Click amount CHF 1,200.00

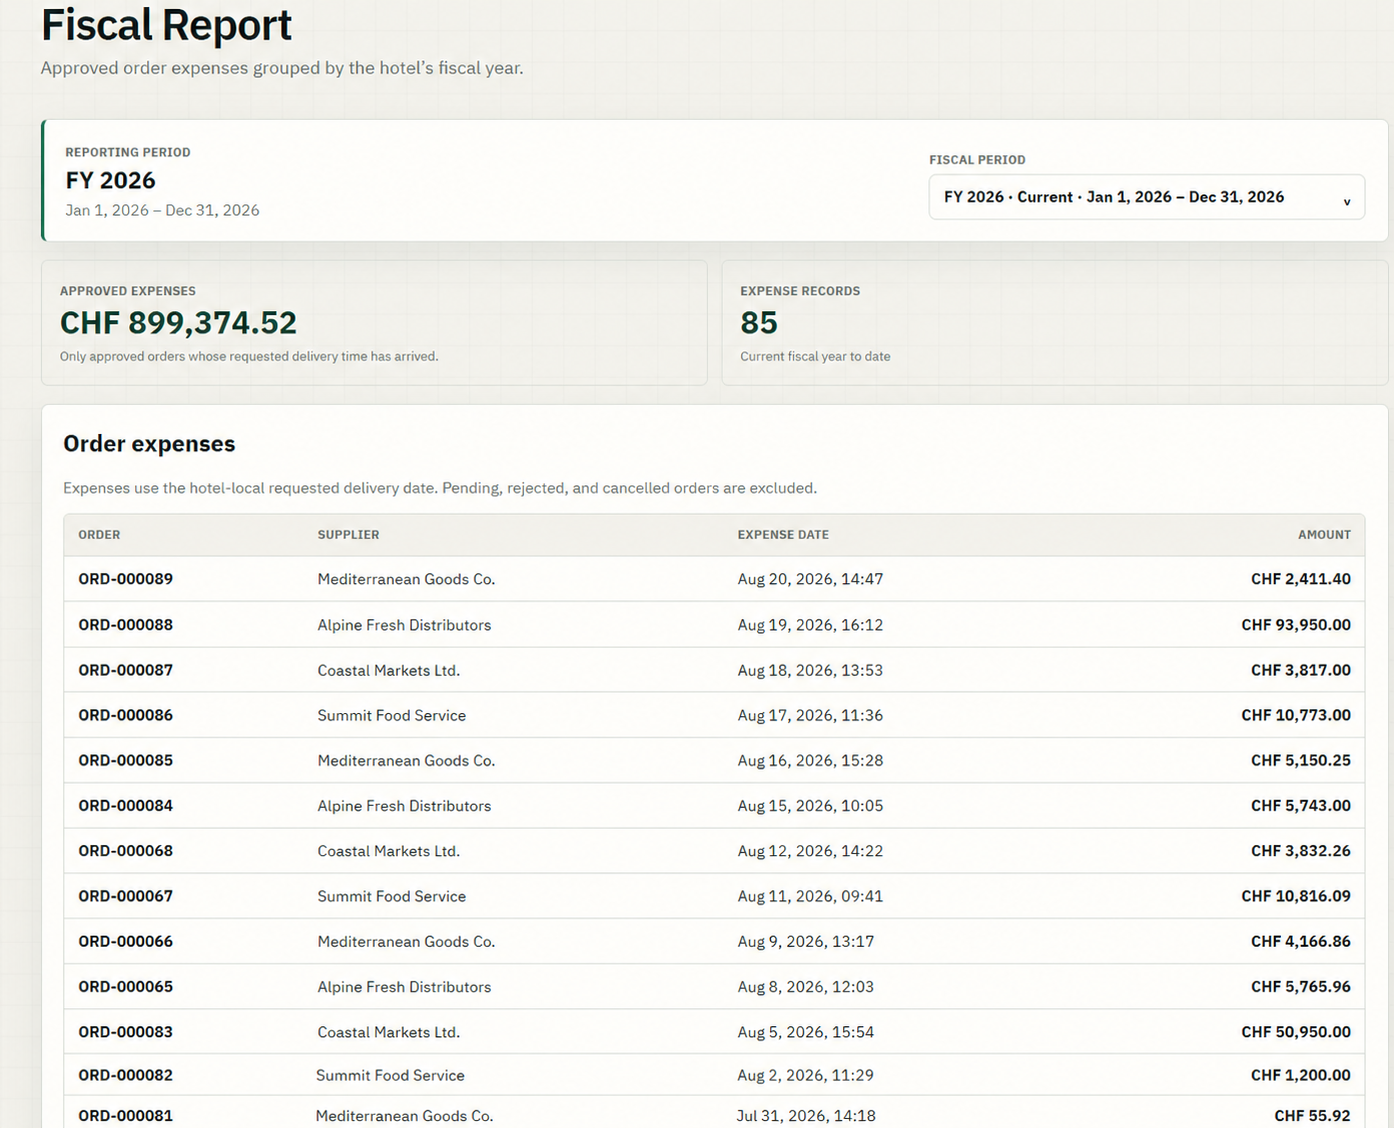1301,1075
